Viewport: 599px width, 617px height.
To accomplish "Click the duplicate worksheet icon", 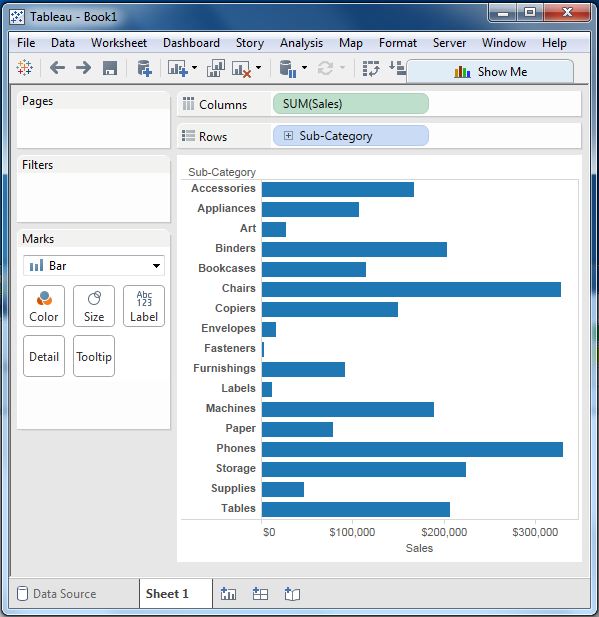I will click(216, 68).
